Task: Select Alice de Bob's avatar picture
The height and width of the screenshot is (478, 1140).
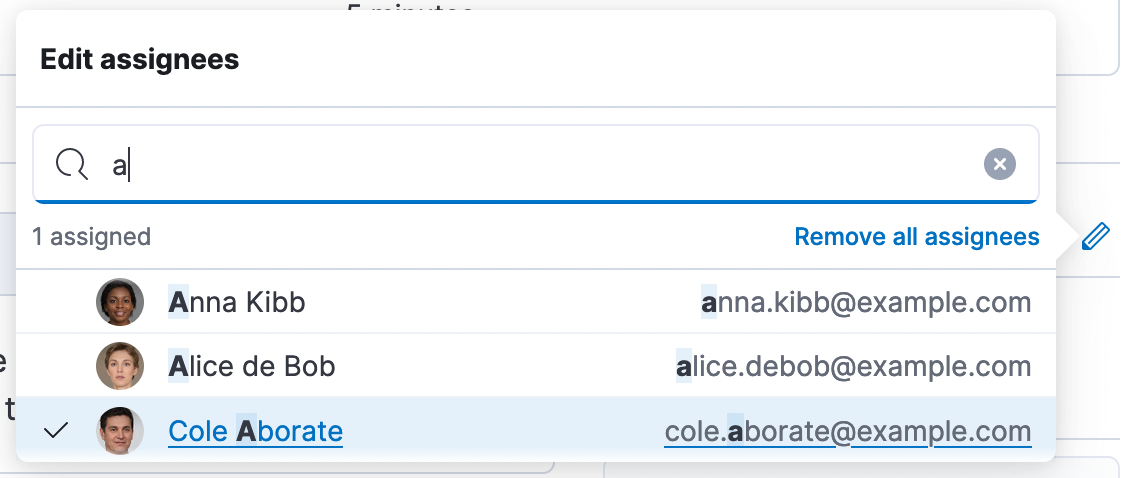Action: [120, 366]
